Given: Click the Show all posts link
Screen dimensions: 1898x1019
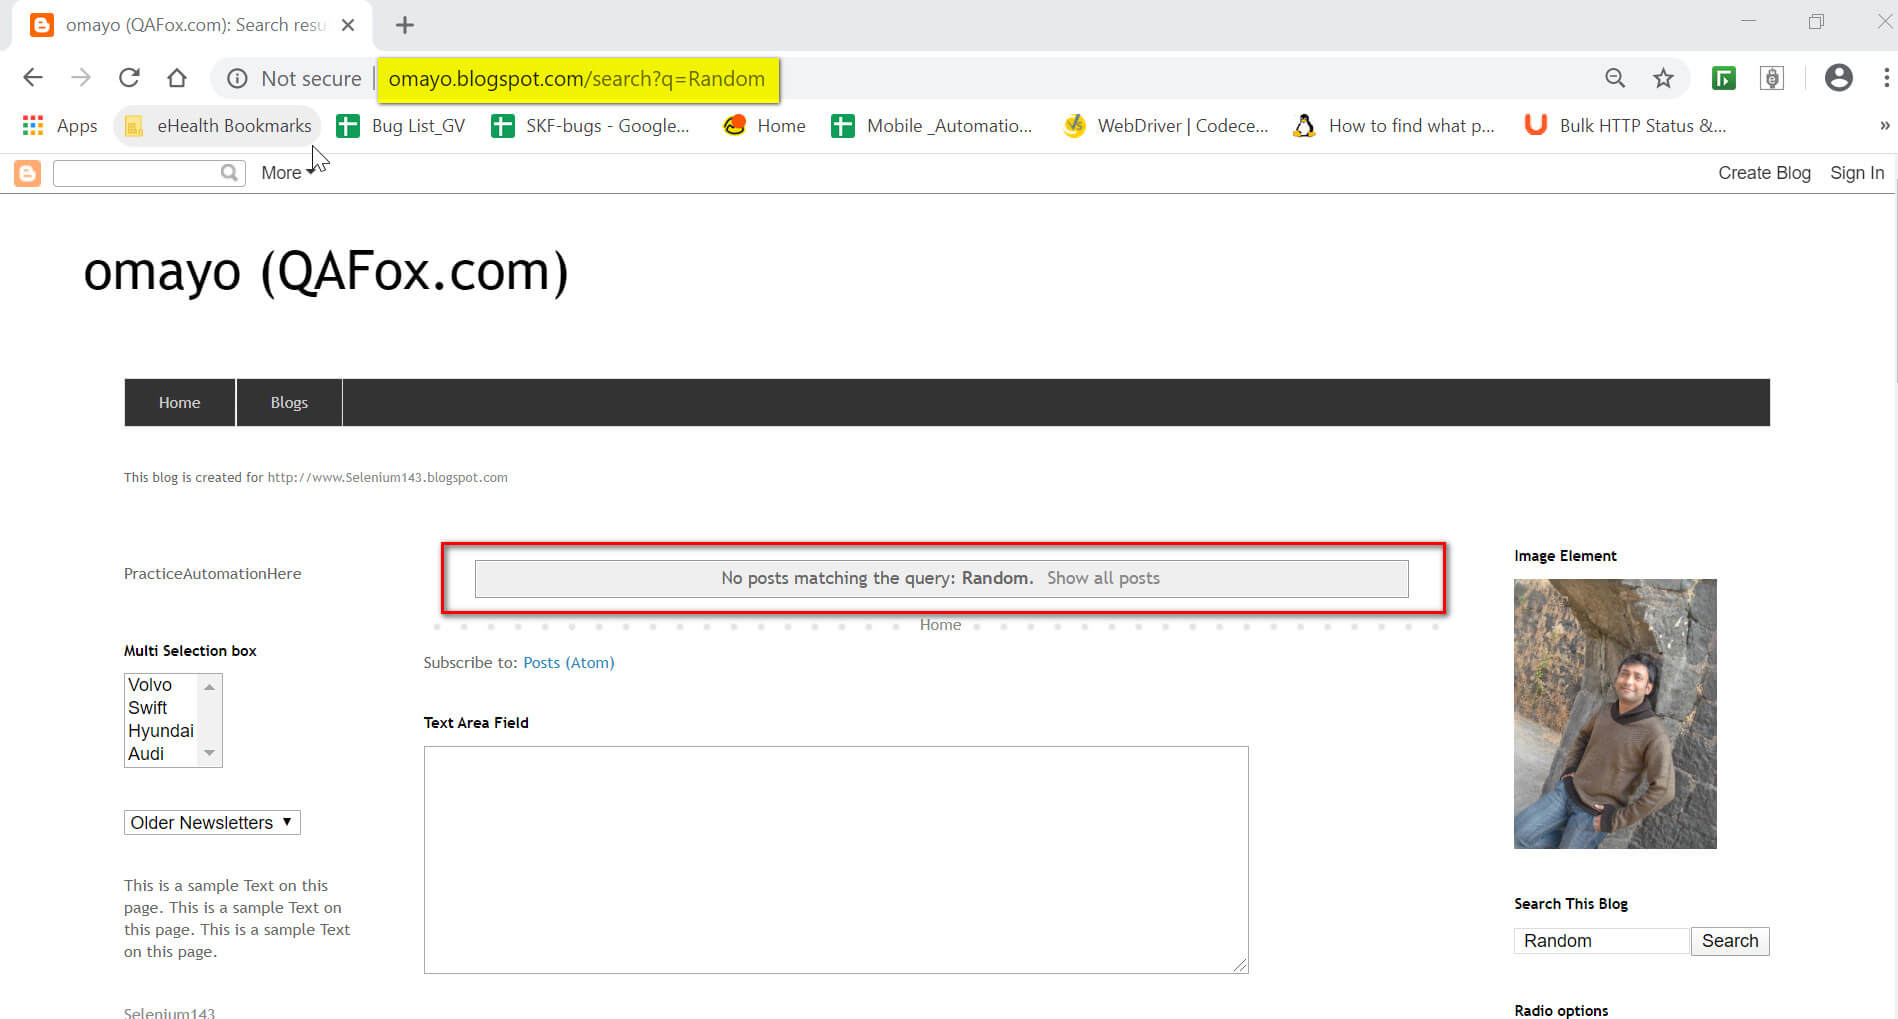Looking at the screenshot, I should click(1103, 578).
